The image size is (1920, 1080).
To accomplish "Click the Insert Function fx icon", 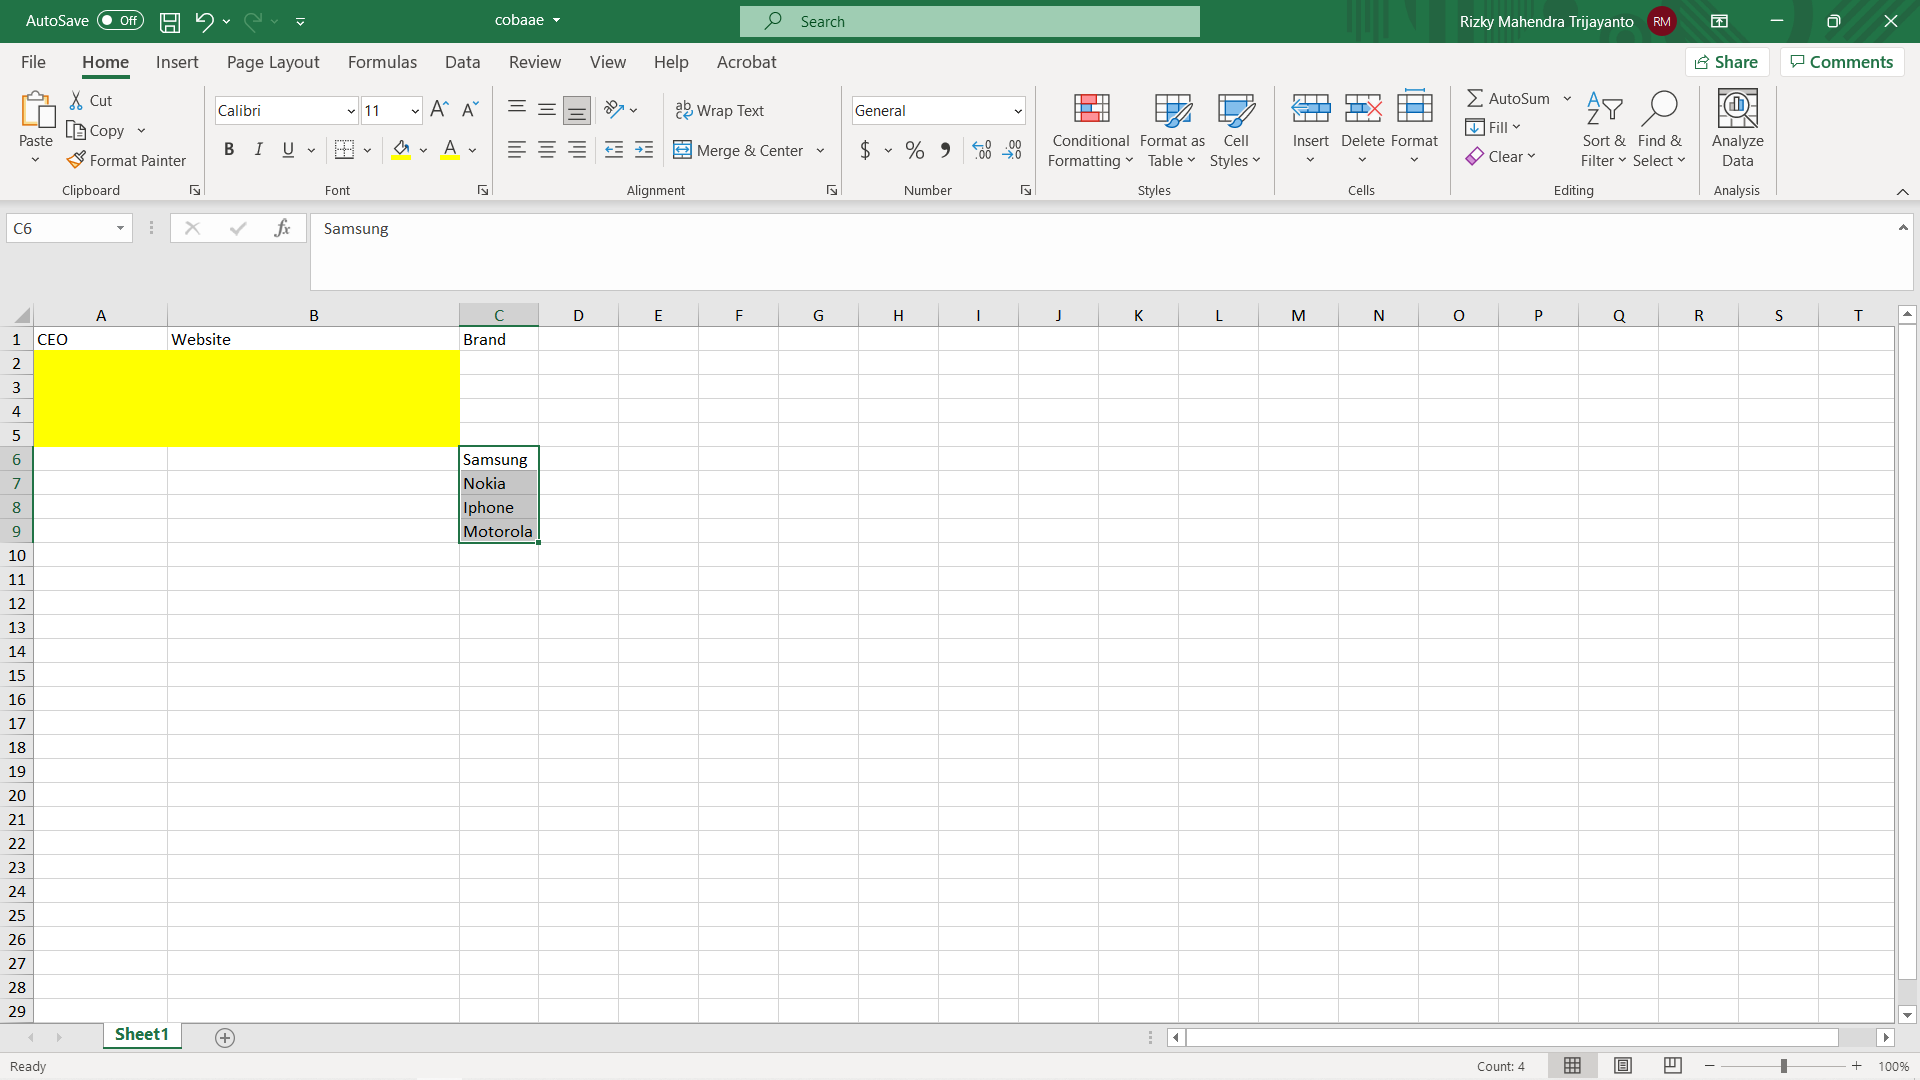I will coord(282,228).
